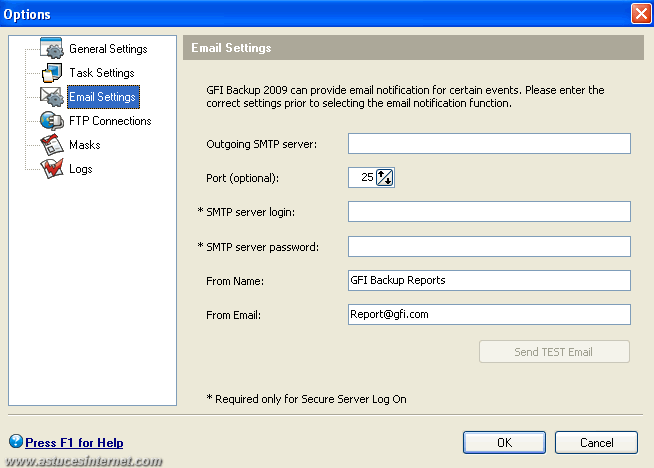Click the Port value field showing 25
The height and width of the screenshot is (468, 654).
coord(362,178)
